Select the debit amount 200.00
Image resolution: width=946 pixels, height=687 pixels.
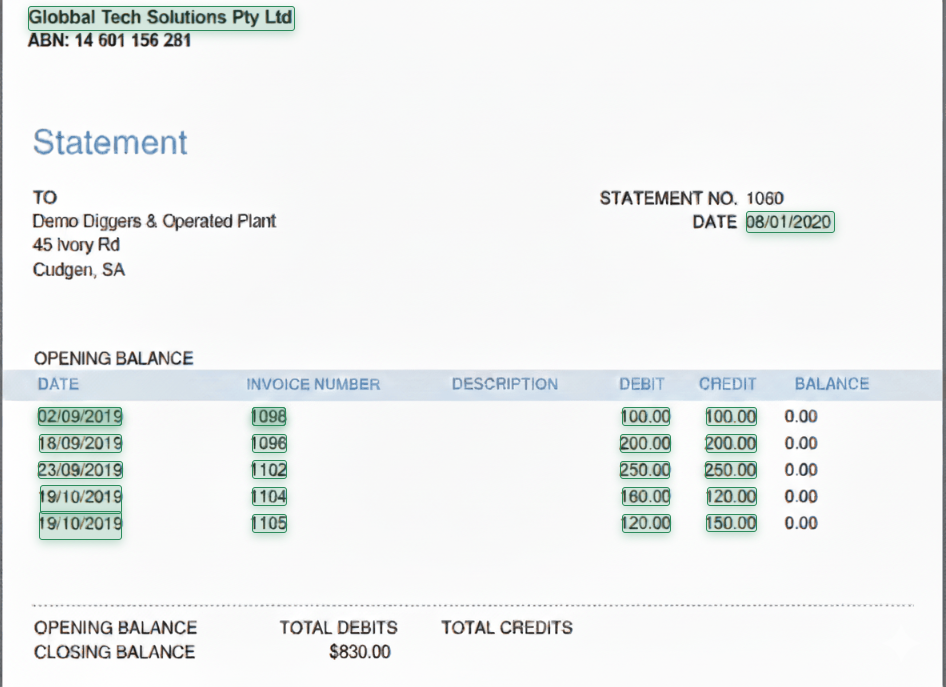[645, 443]
